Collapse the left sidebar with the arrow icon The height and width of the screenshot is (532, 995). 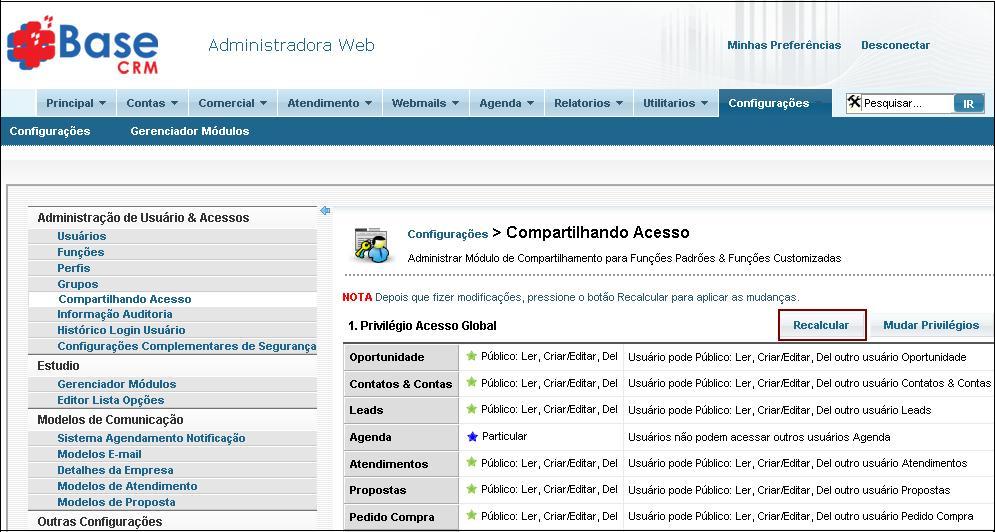coord(325,211)
